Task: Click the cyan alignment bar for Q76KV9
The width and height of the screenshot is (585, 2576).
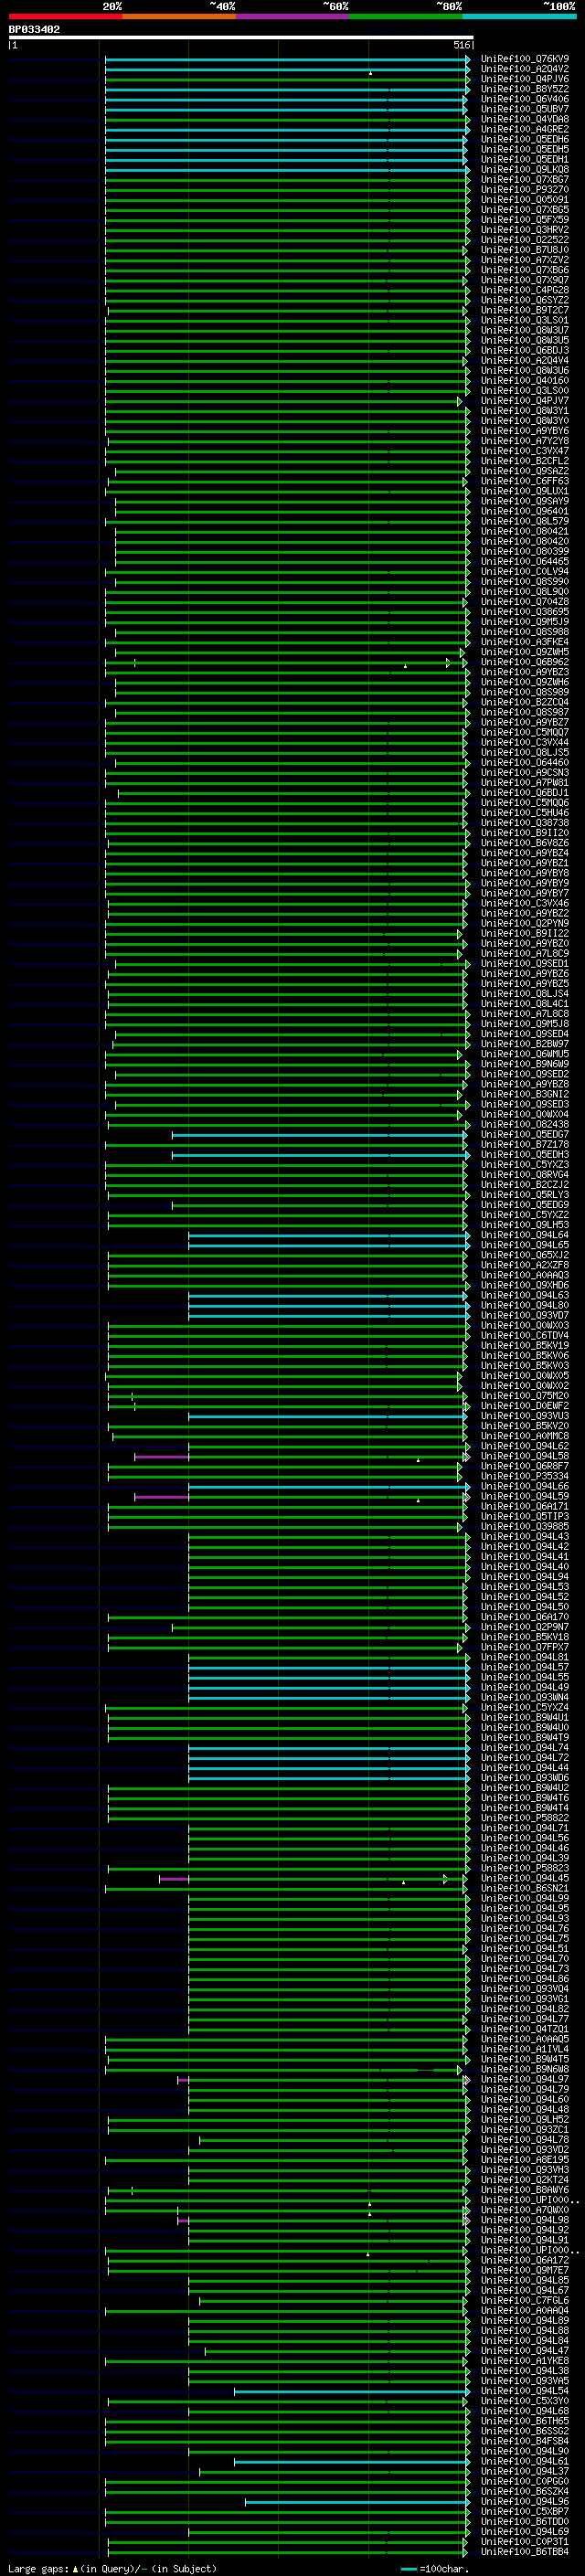Action: click(x=287, y=60)
